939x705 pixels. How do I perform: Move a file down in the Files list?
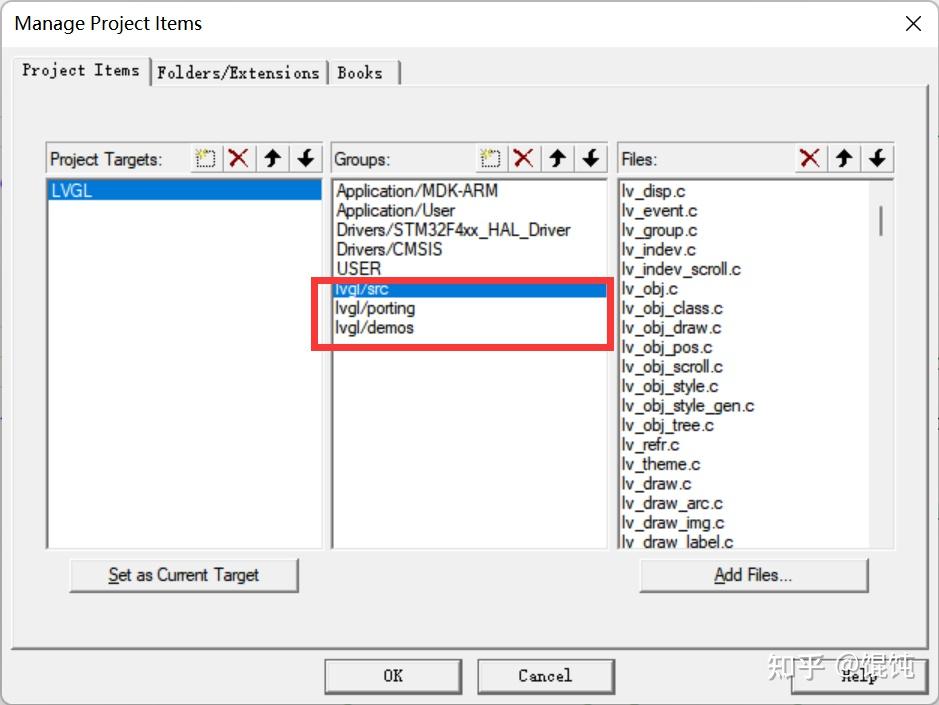[x=878, y=158]
